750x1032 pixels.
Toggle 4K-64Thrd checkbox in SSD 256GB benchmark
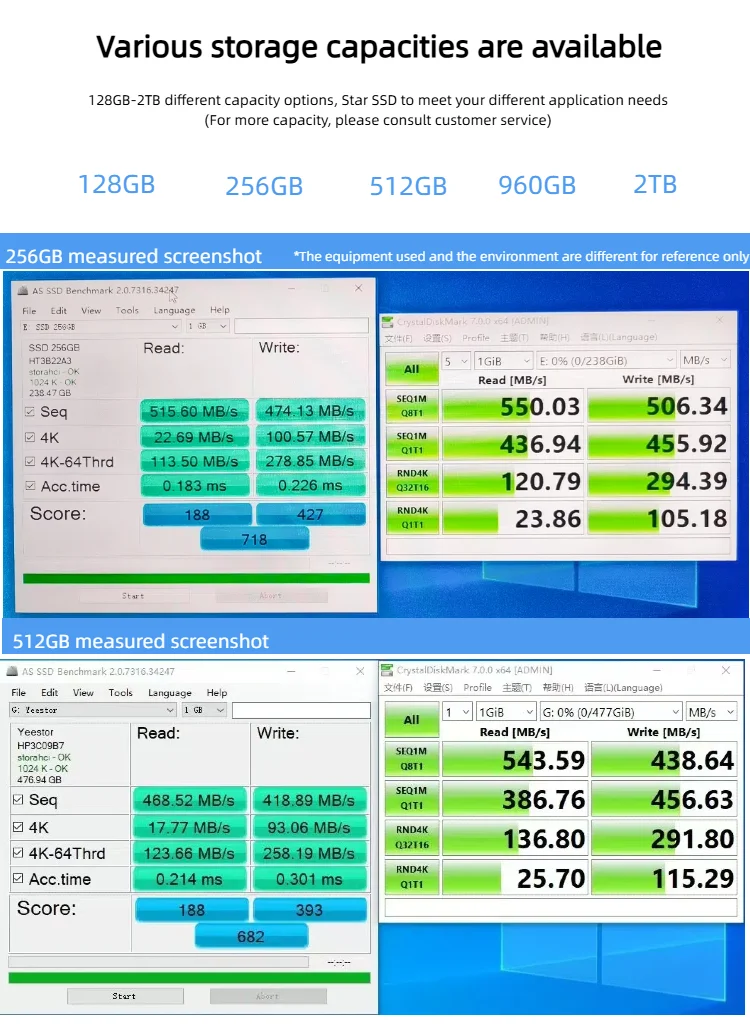pos(30,461)
